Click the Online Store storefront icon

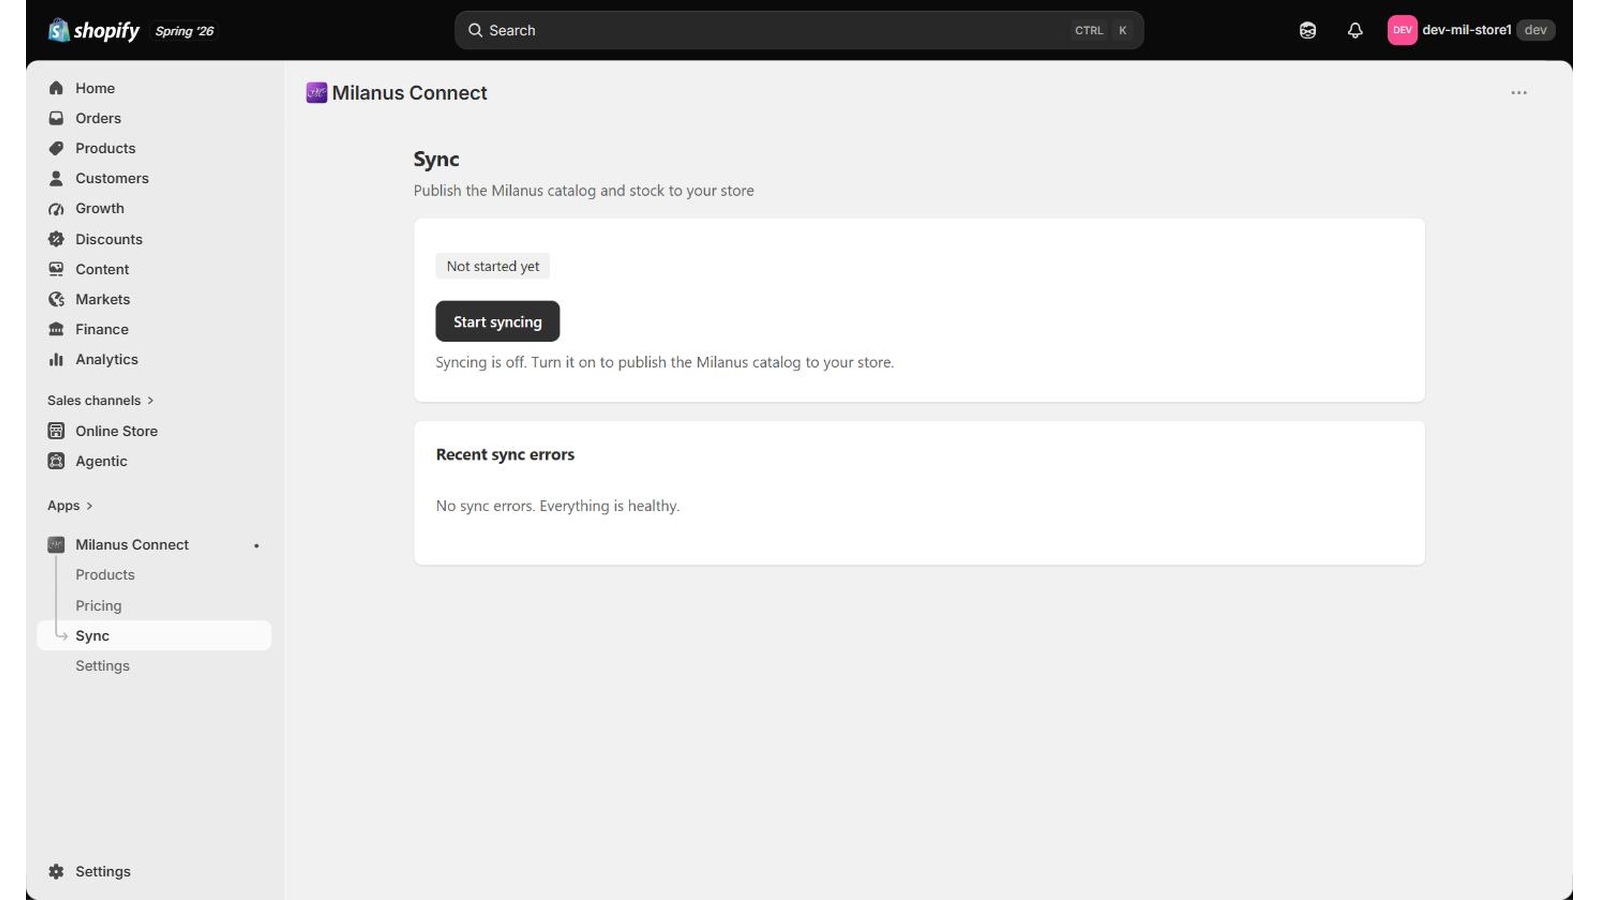tap(56, 431)
